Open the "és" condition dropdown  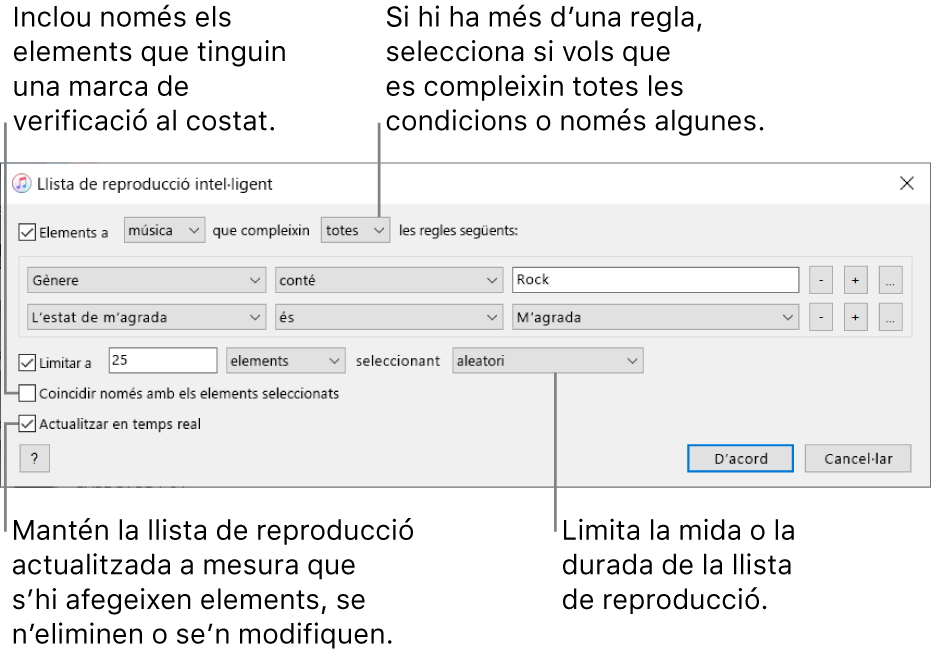point(388,317)
